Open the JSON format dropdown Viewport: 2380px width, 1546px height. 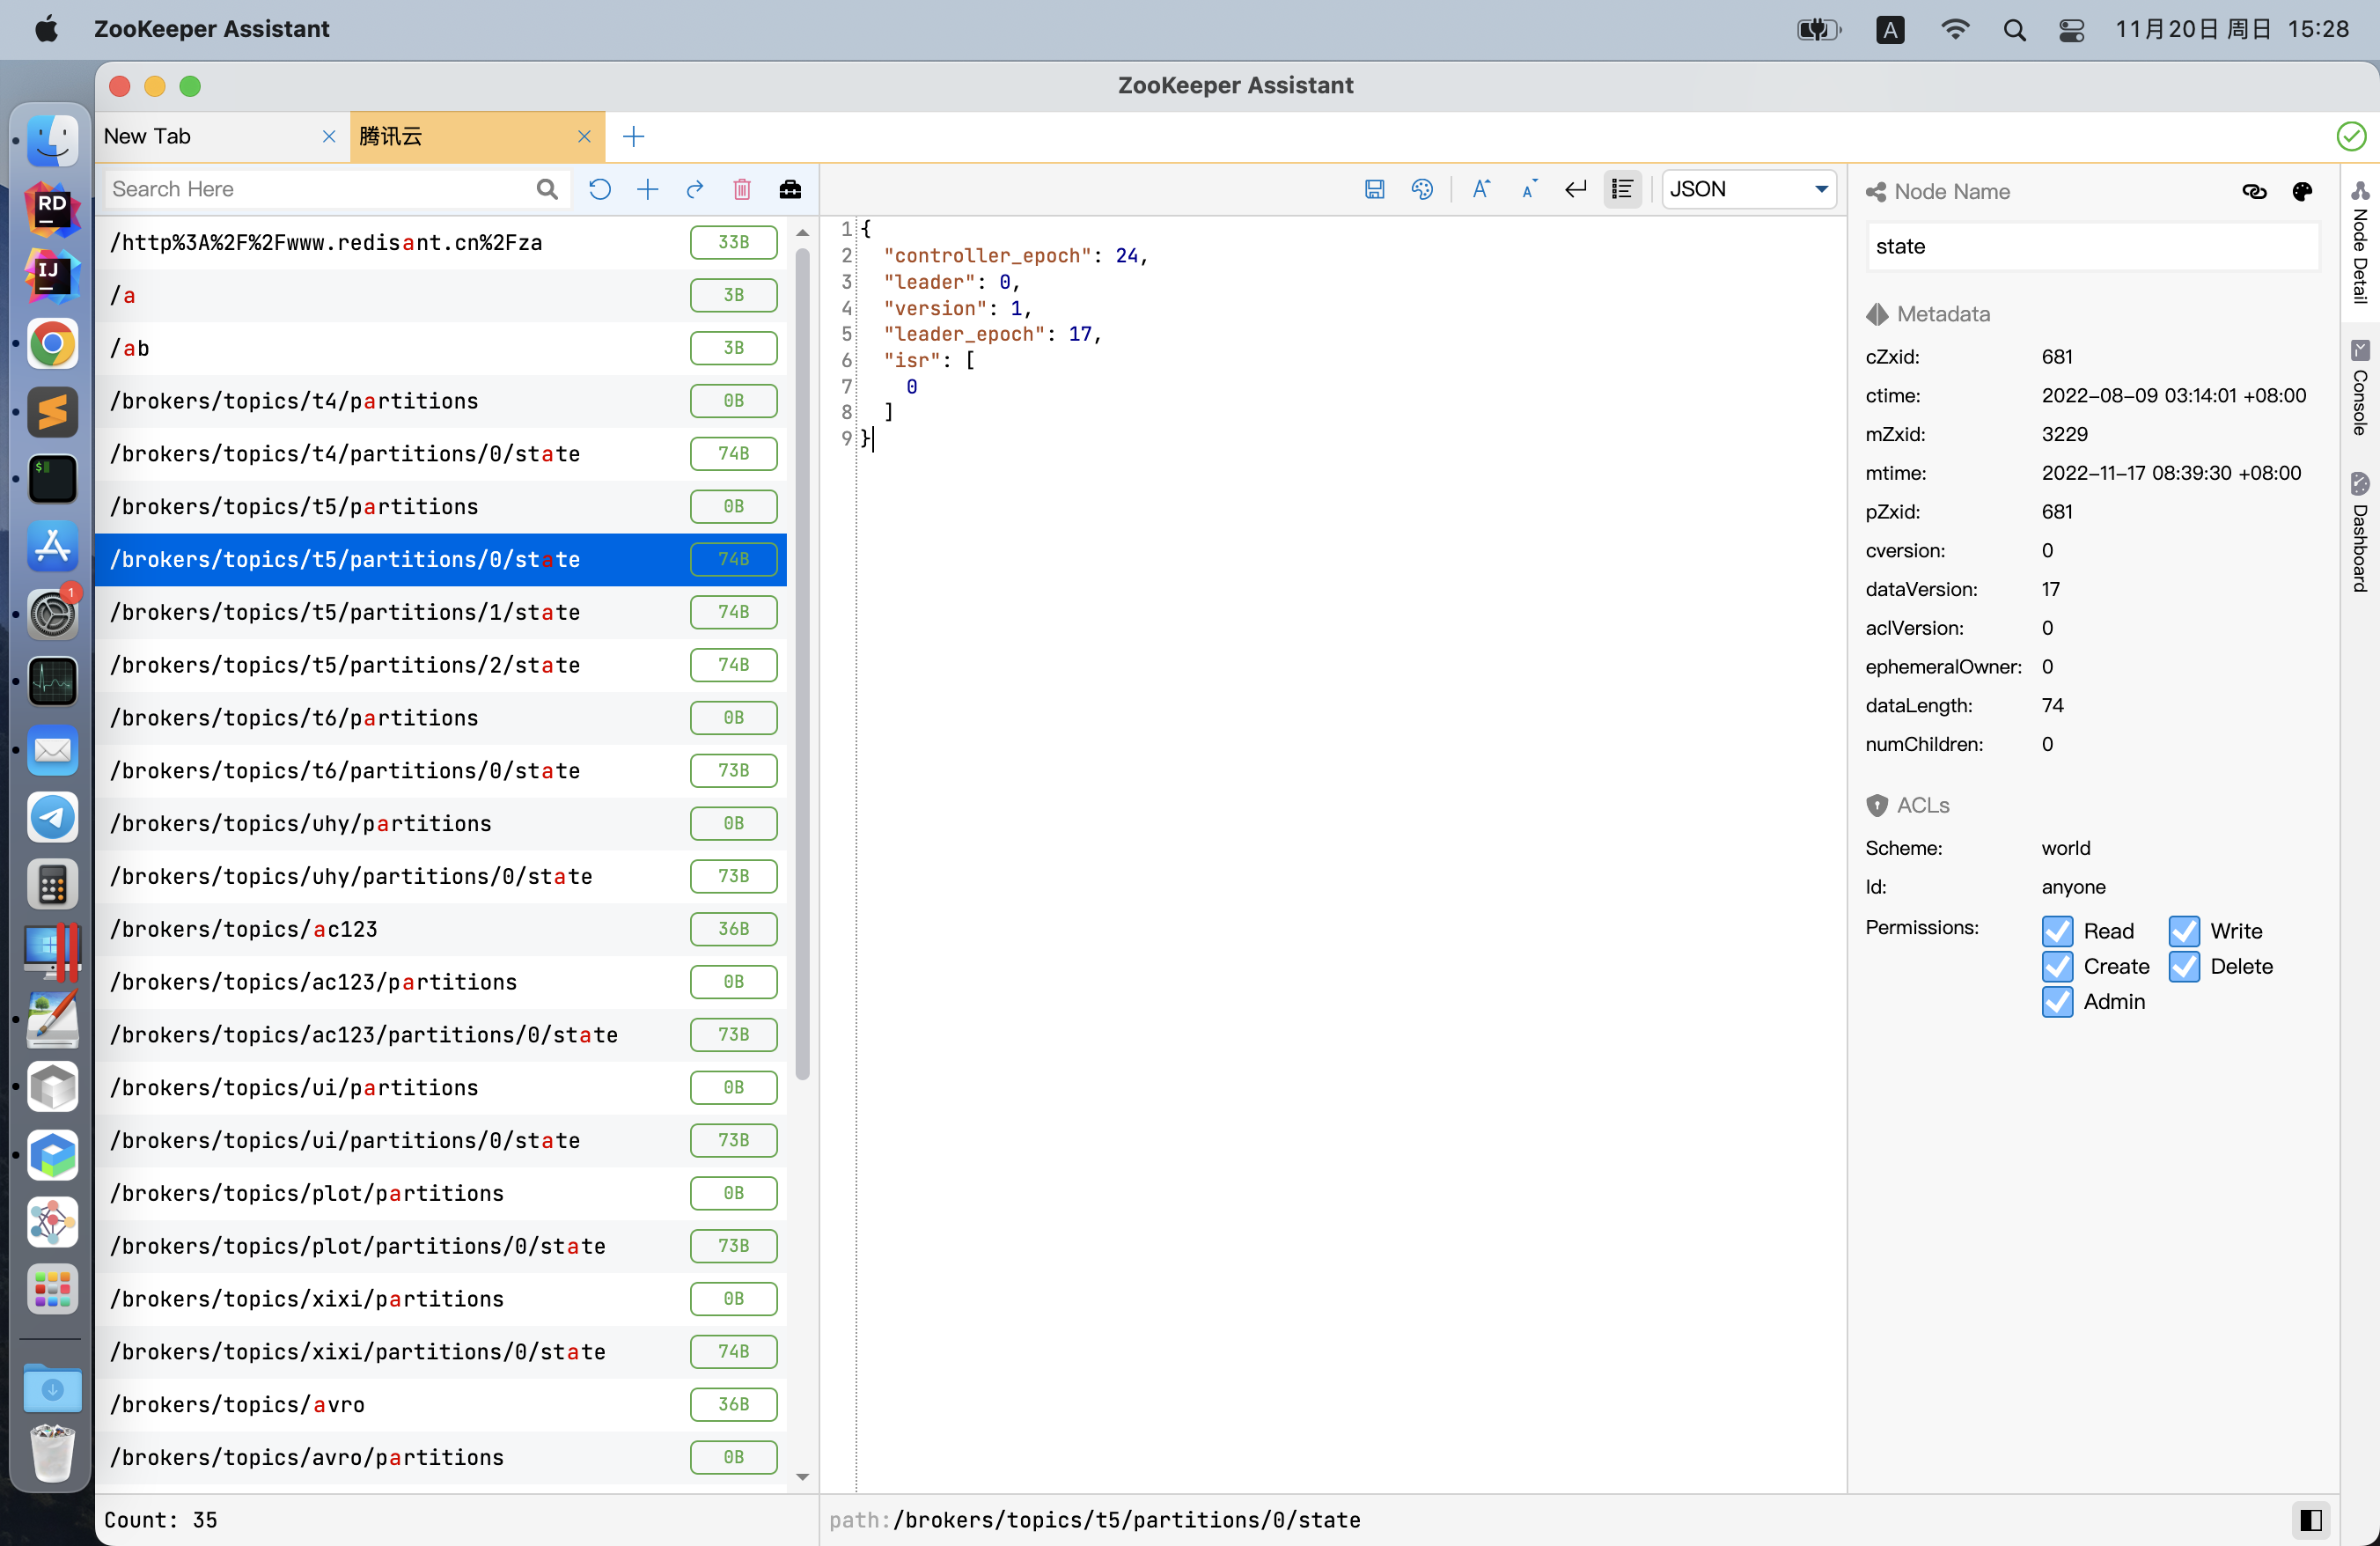point(1748,189)
